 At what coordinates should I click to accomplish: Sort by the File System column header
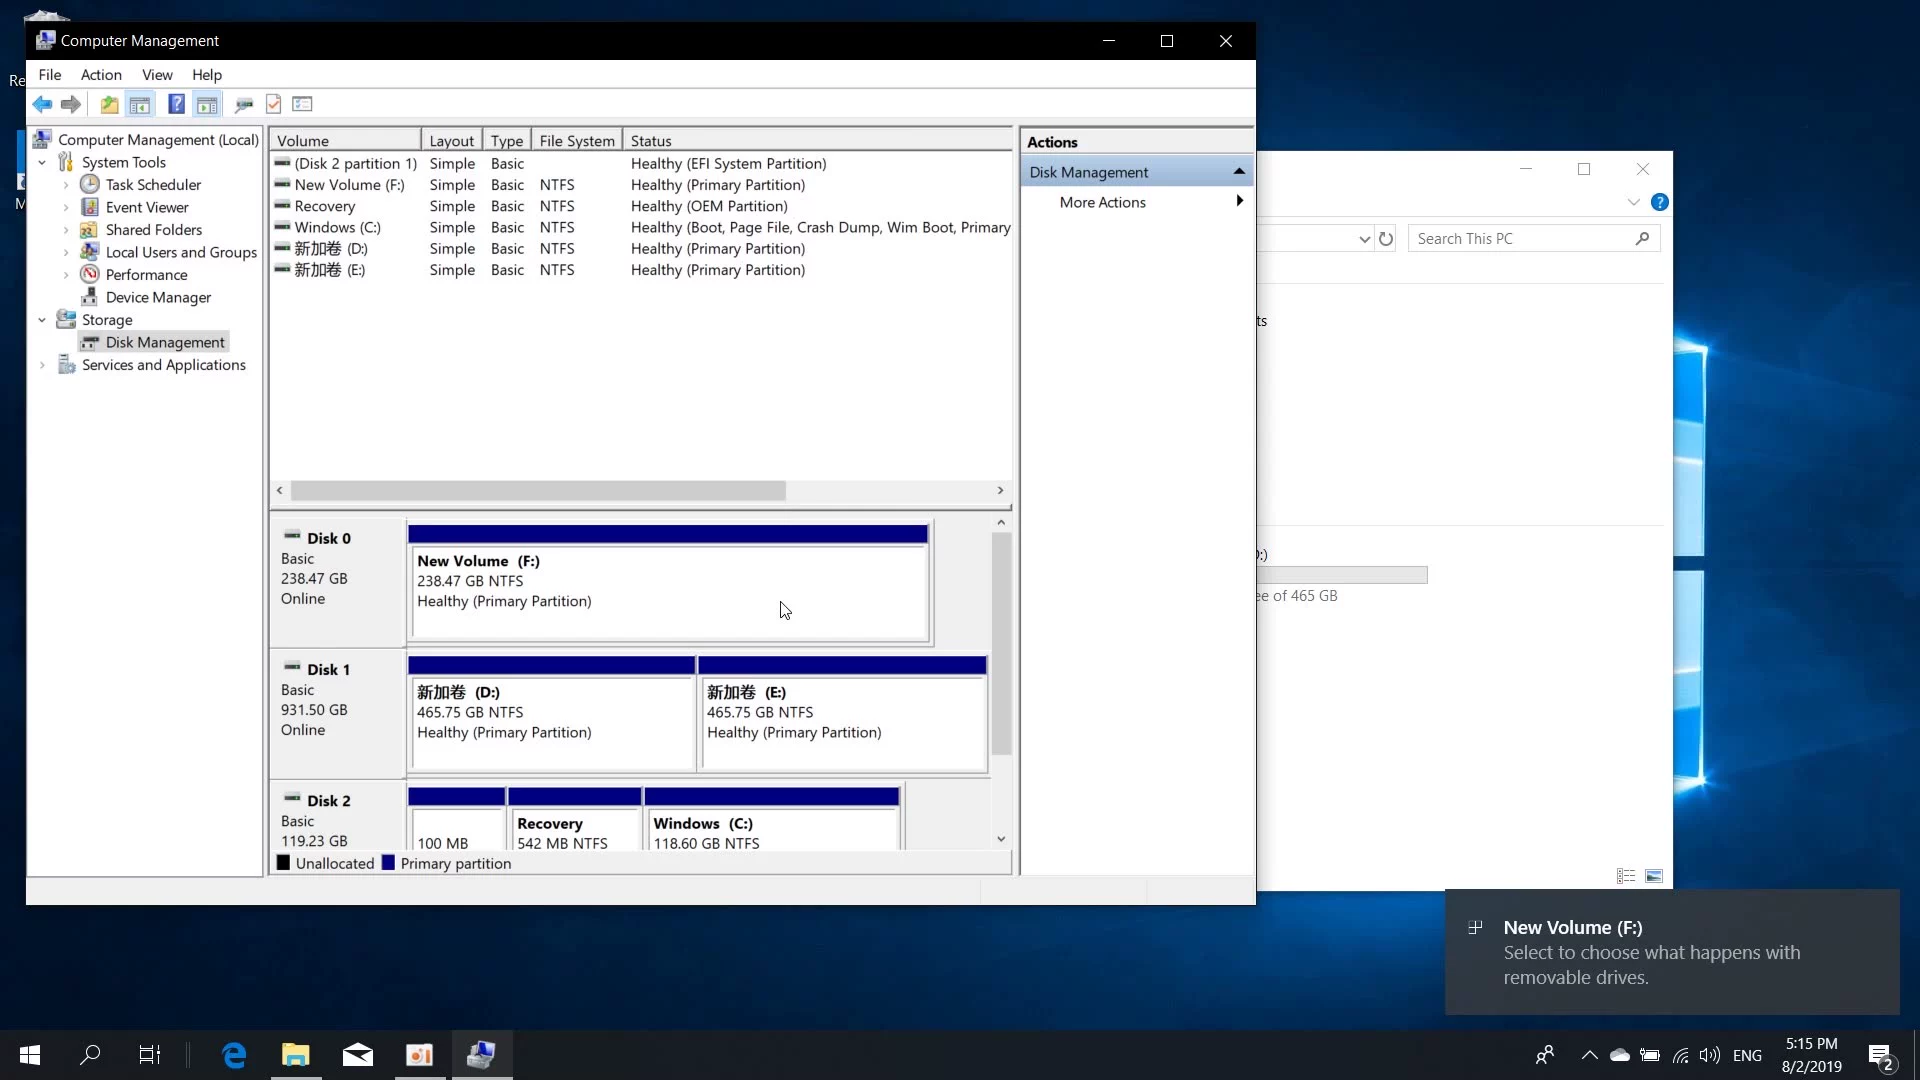[576, 141]
